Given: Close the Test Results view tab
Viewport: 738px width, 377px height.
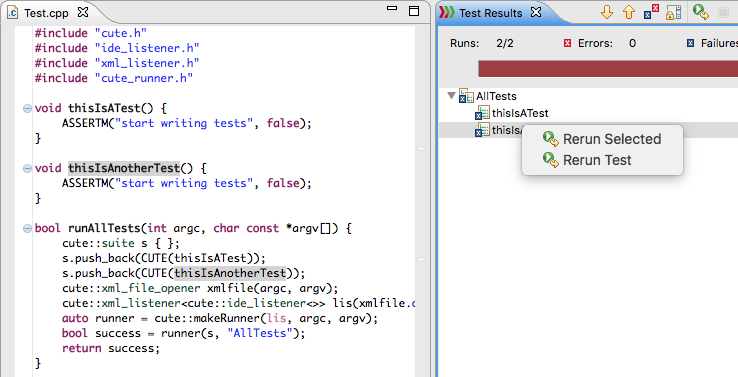Looking at the screenshot, I should click(536, 12).
